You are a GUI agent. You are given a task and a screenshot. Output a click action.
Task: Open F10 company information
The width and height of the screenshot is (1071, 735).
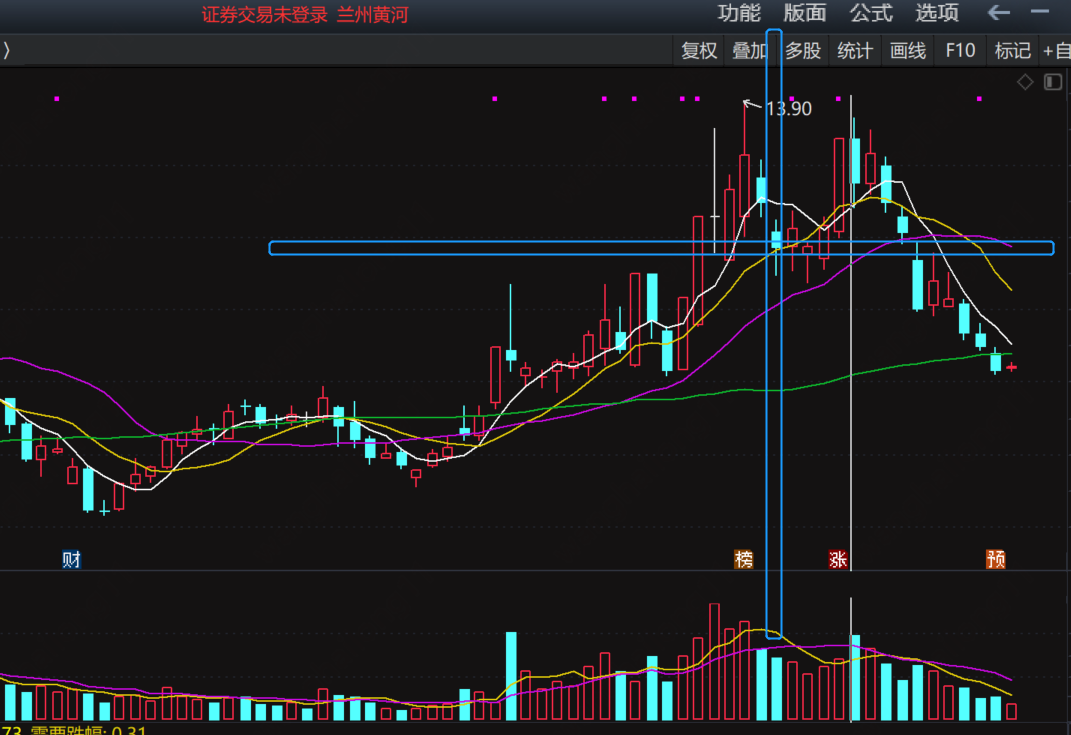click(960, 51)
